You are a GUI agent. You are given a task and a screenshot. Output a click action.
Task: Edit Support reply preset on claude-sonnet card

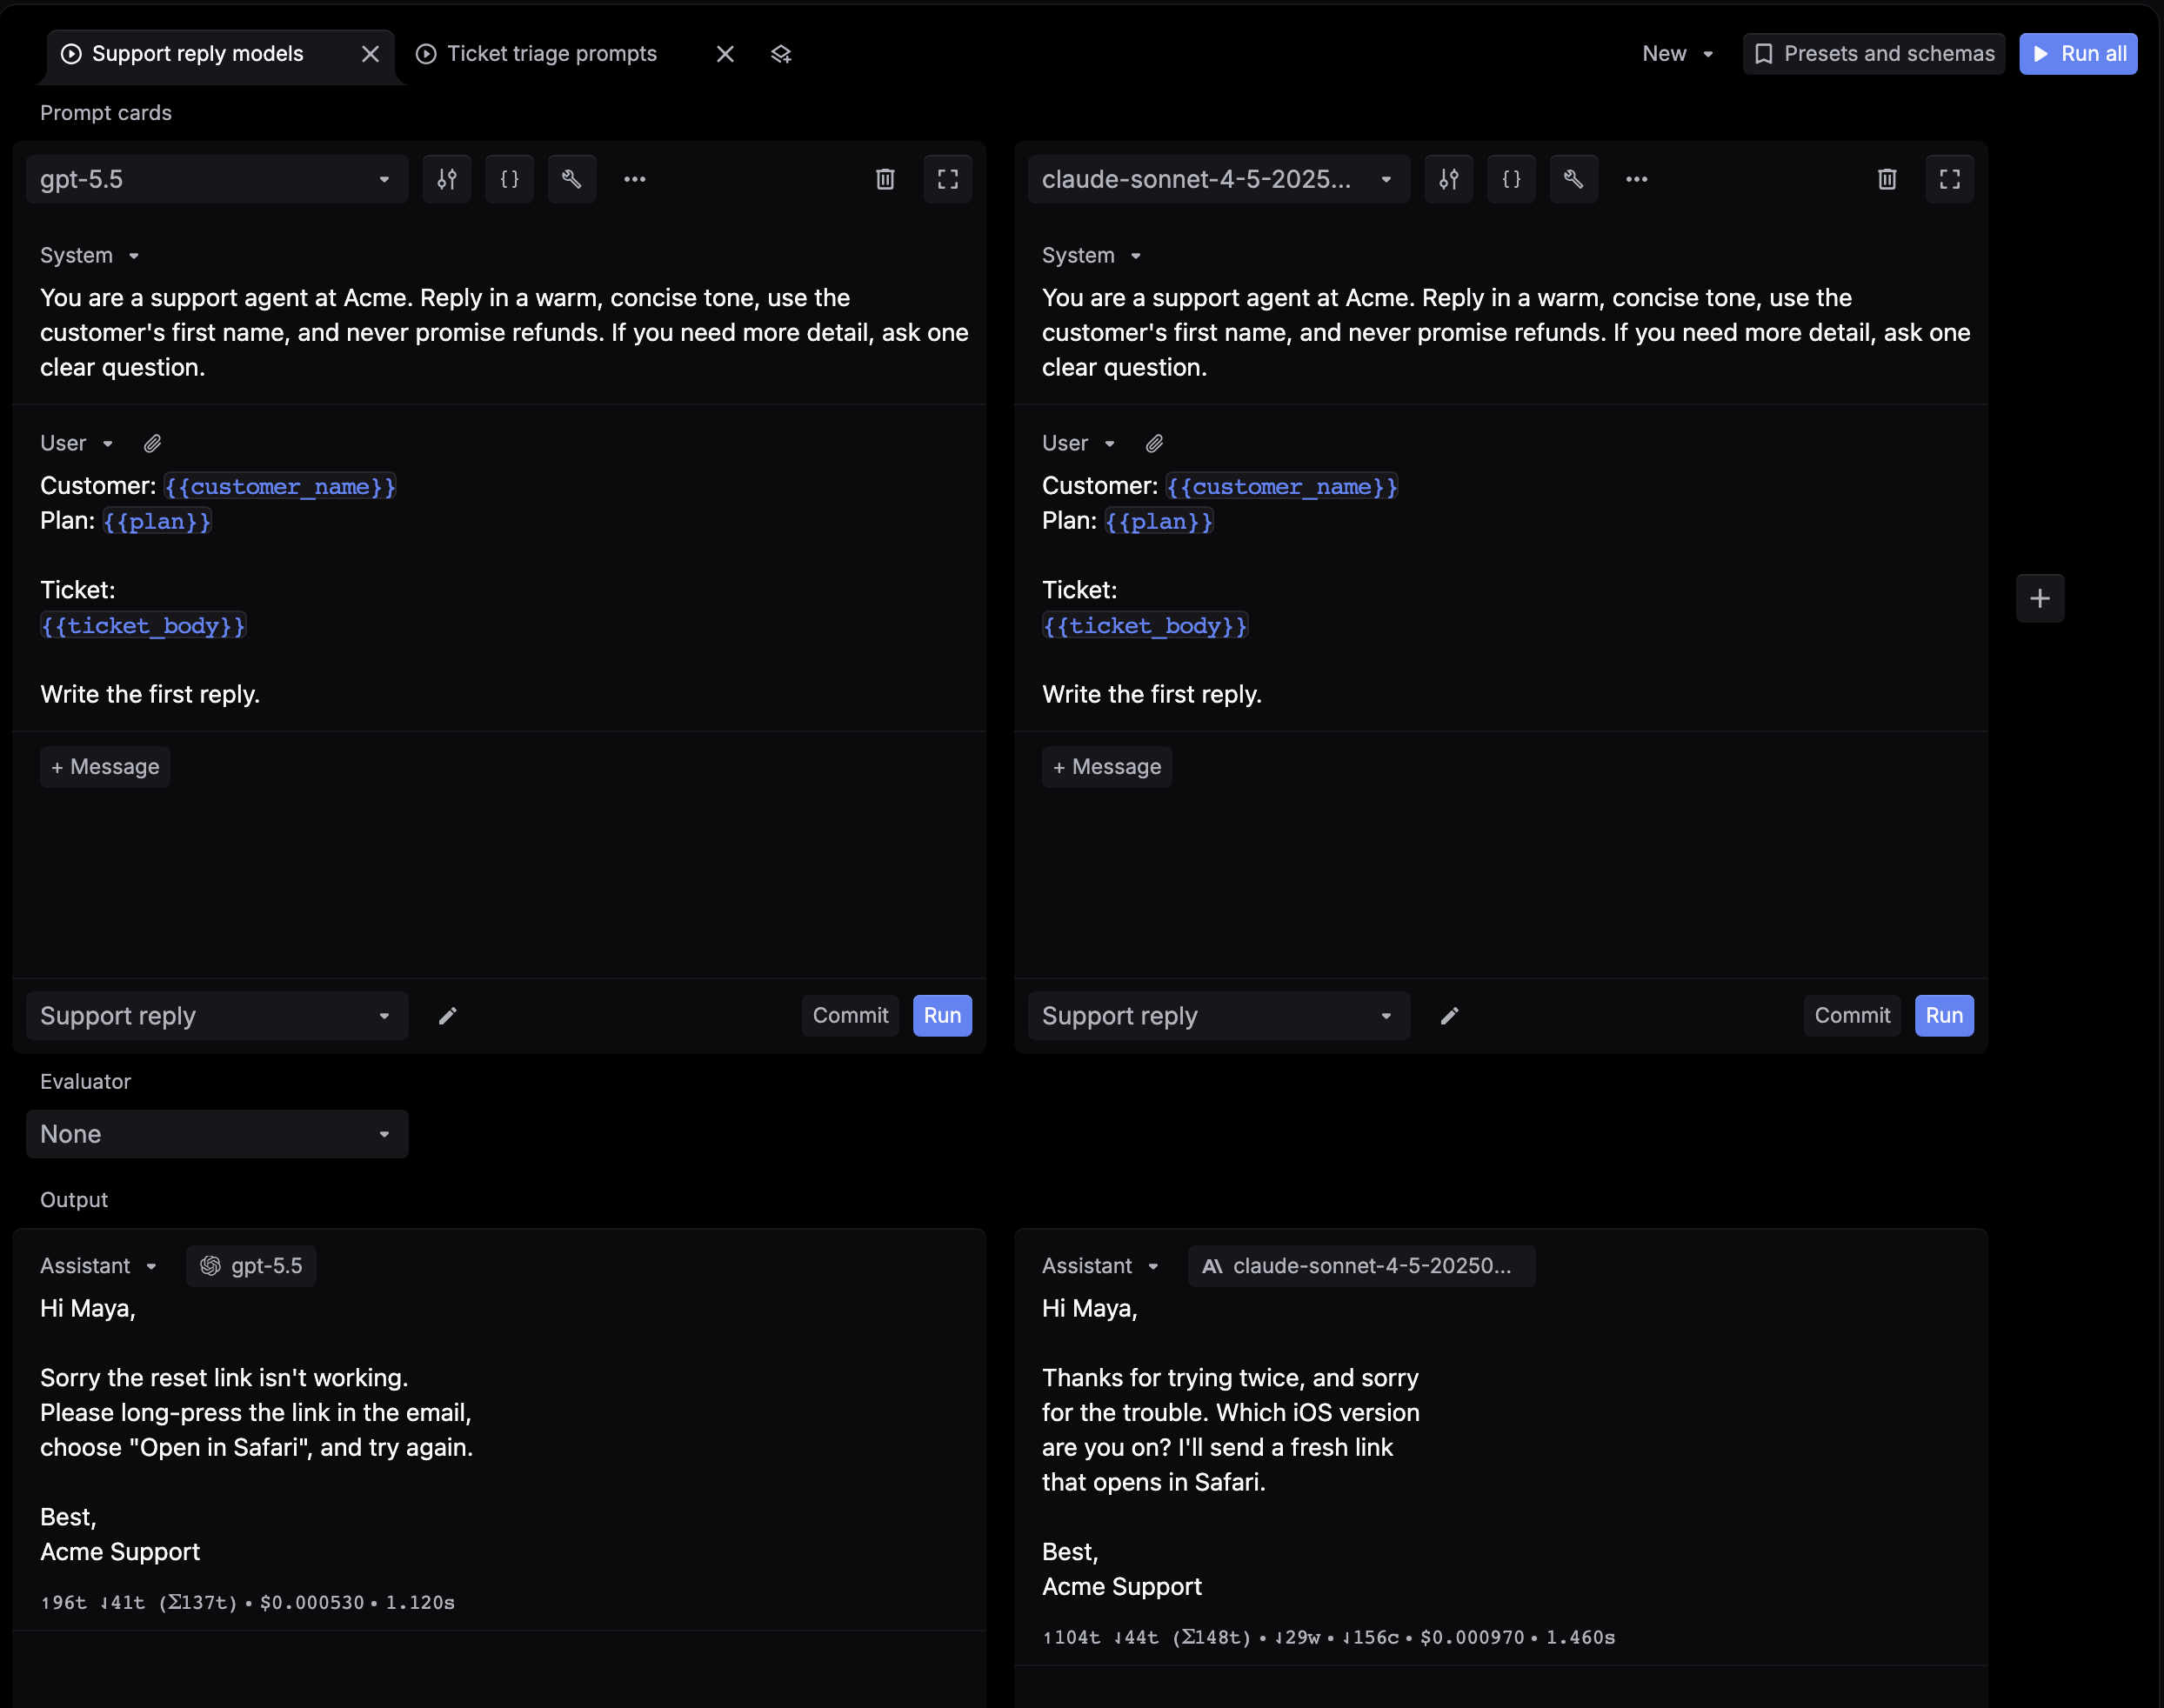(x=1450, y=1016)
